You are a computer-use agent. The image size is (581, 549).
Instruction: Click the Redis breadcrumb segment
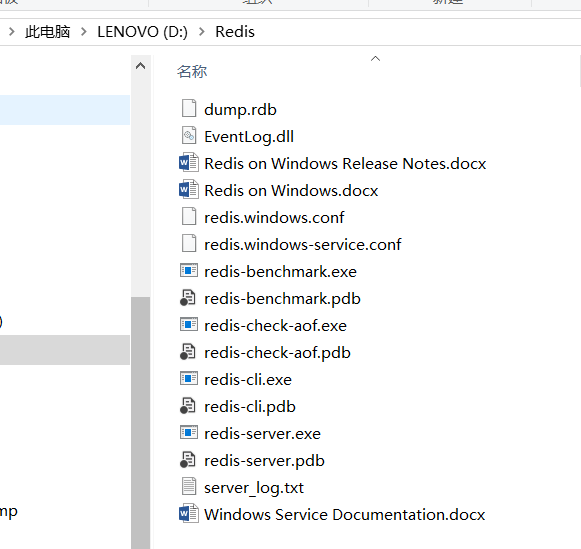pyautogui.click(x=235, y=32)
